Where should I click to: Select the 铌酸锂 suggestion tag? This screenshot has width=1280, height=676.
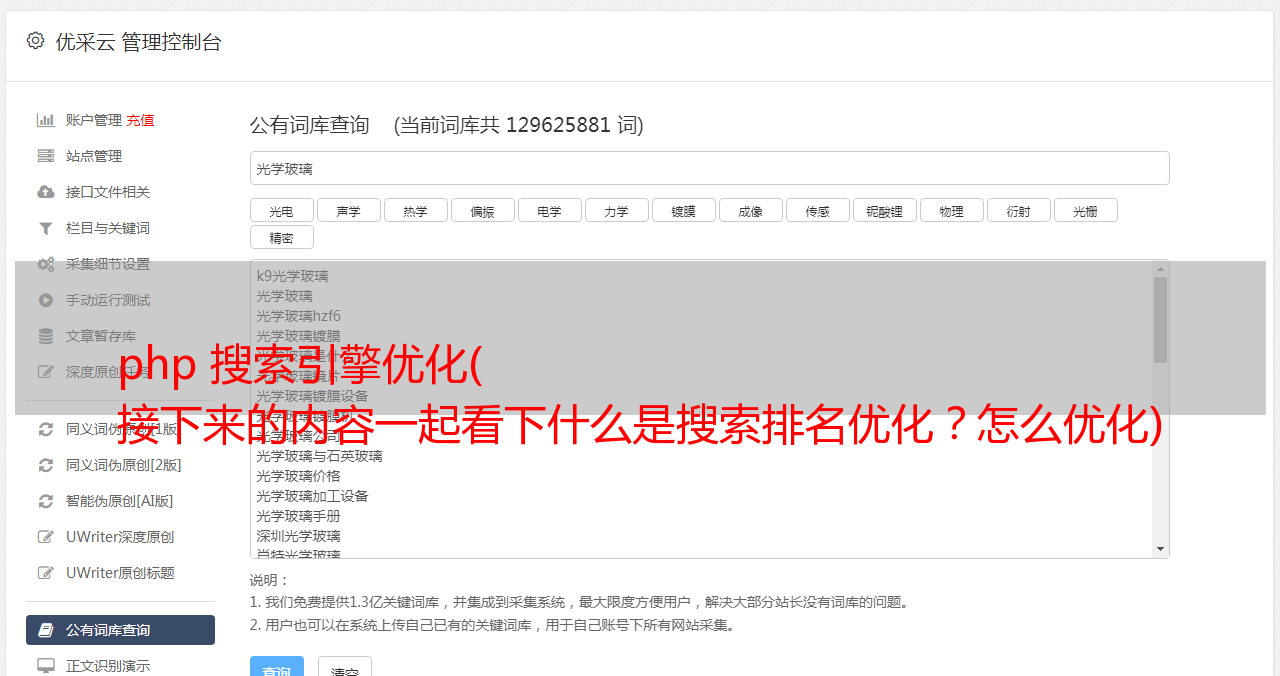[x=885, y=210]
